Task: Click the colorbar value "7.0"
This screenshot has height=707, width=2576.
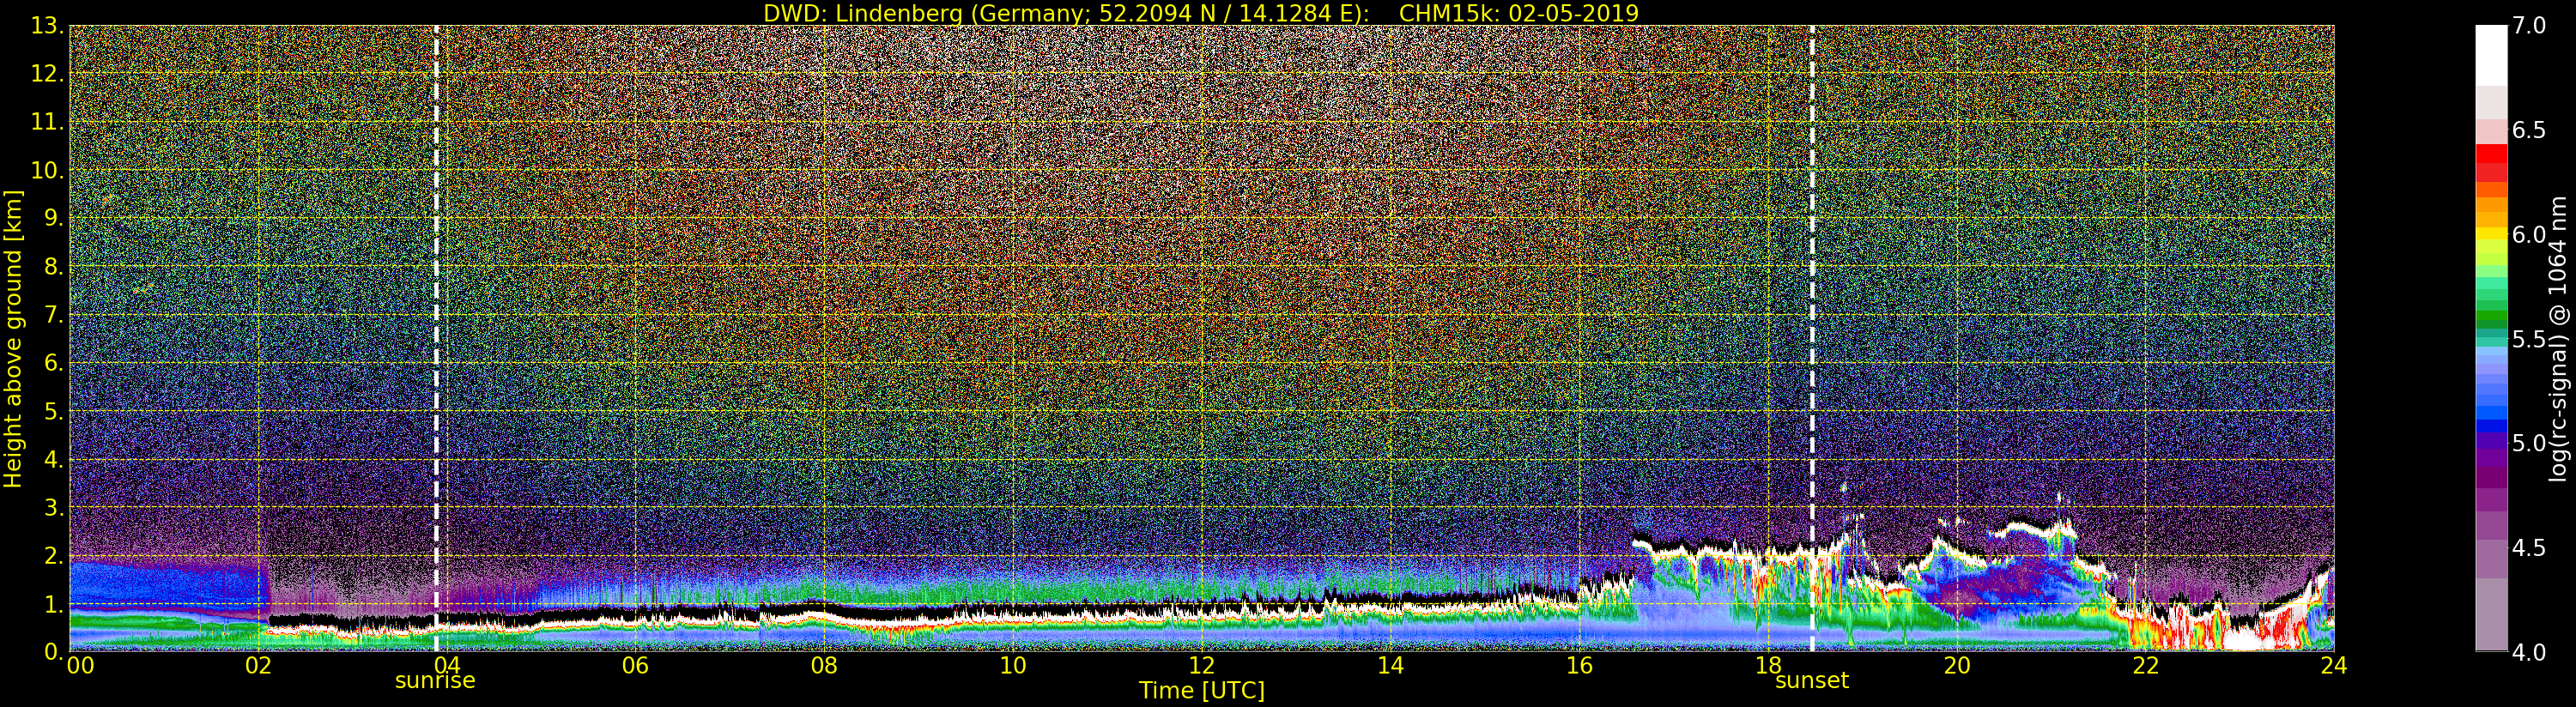Action: tap(2529, 26)
